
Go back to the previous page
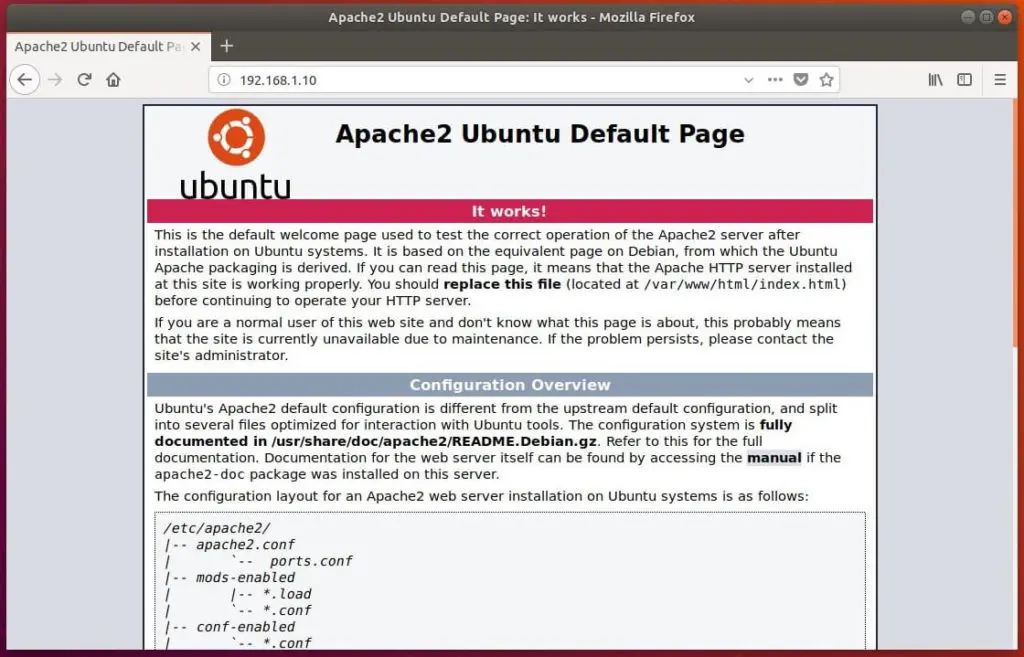25,80
